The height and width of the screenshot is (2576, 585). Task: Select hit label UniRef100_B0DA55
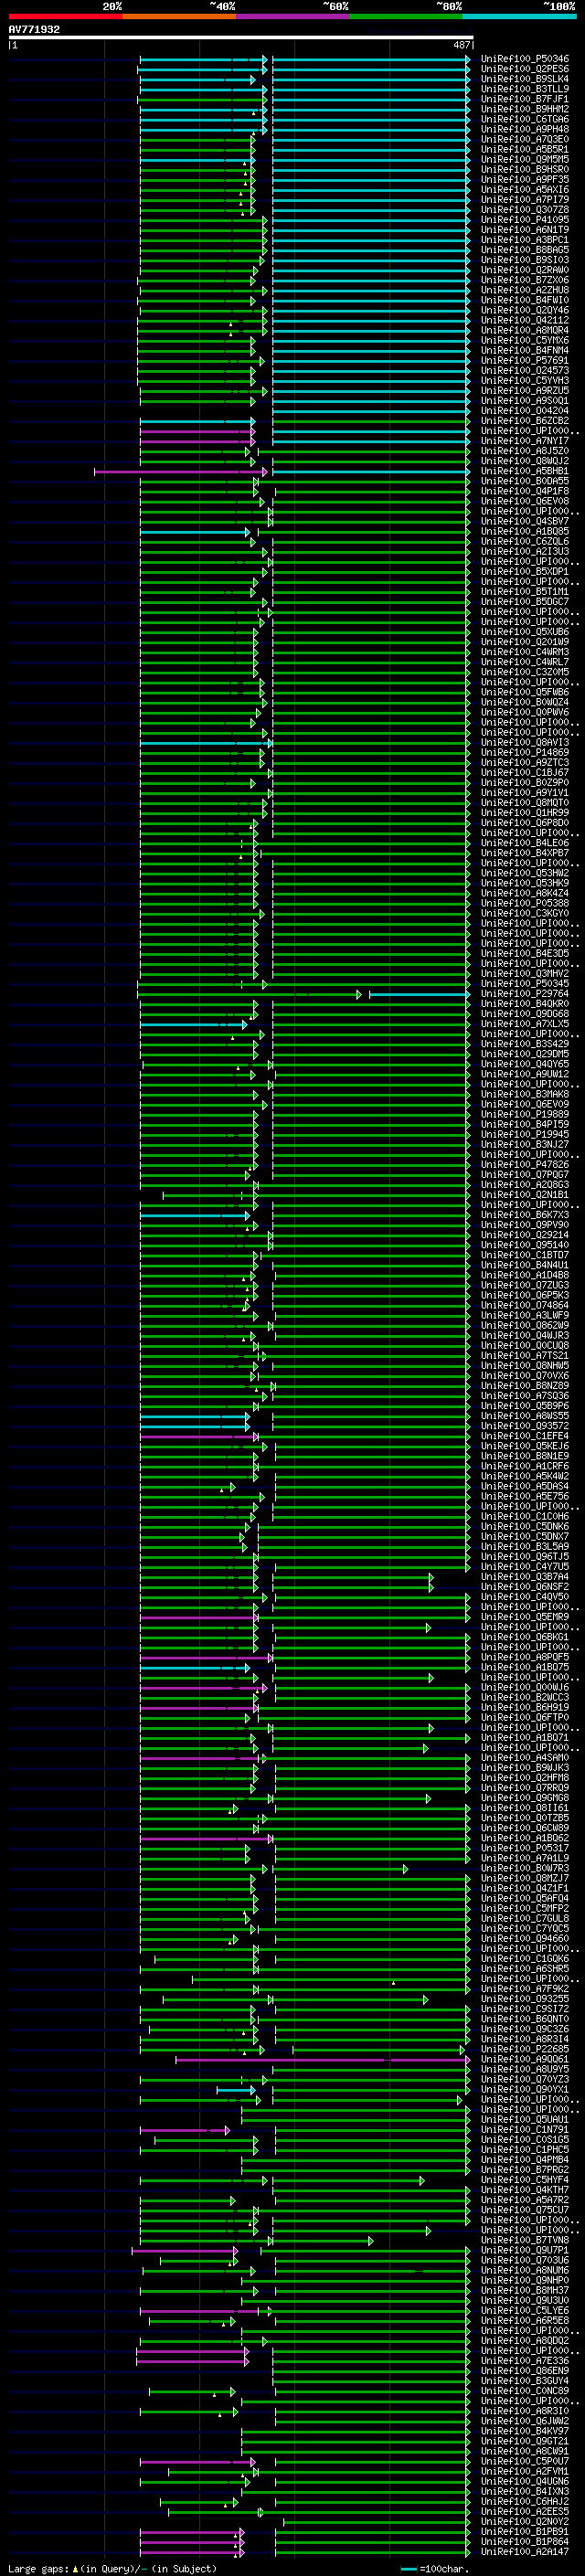pyautogui.click(x=525, y=481)
